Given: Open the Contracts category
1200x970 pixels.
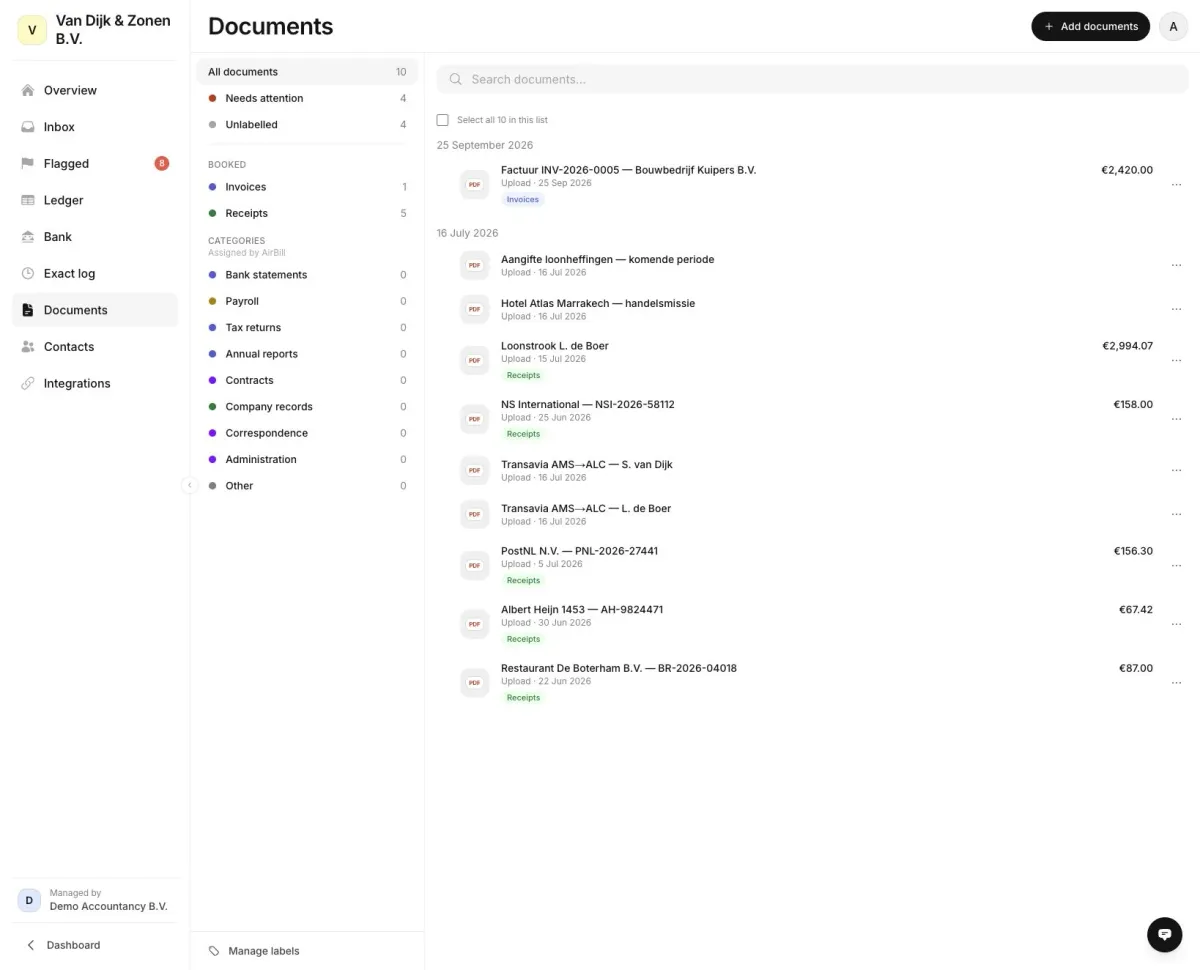Looking at the screenshot, I should (x=307, y=380).
